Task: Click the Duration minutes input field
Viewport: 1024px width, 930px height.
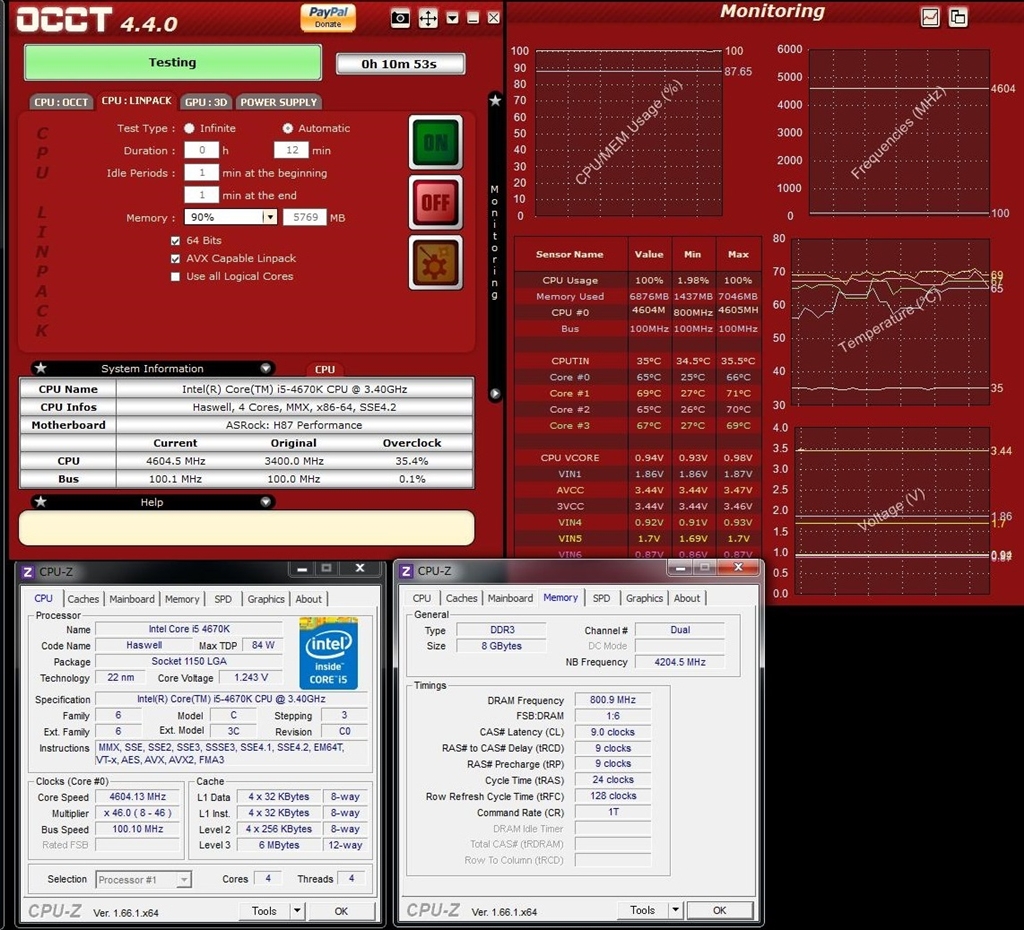Action: [x=291, y=150]
